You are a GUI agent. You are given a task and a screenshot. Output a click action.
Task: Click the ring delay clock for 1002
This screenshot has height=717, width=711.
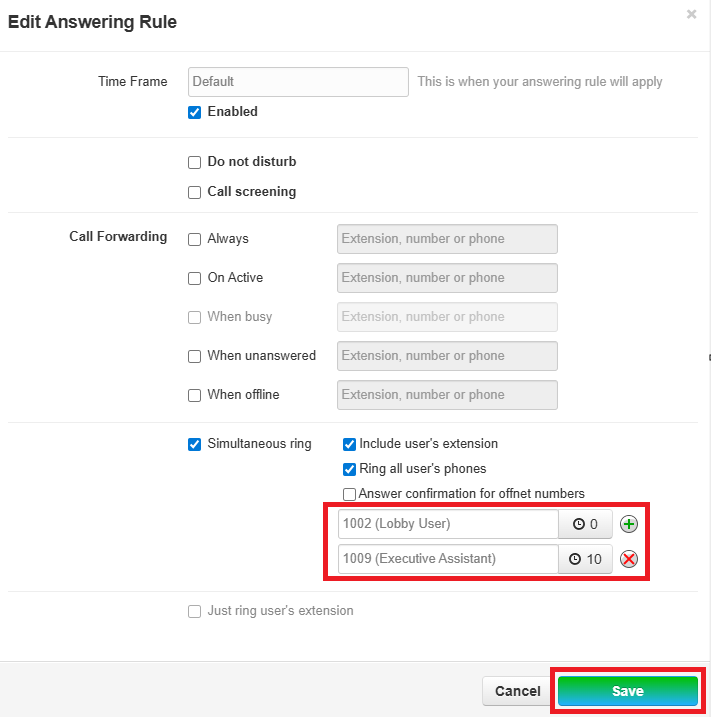(x=585, y=524)
